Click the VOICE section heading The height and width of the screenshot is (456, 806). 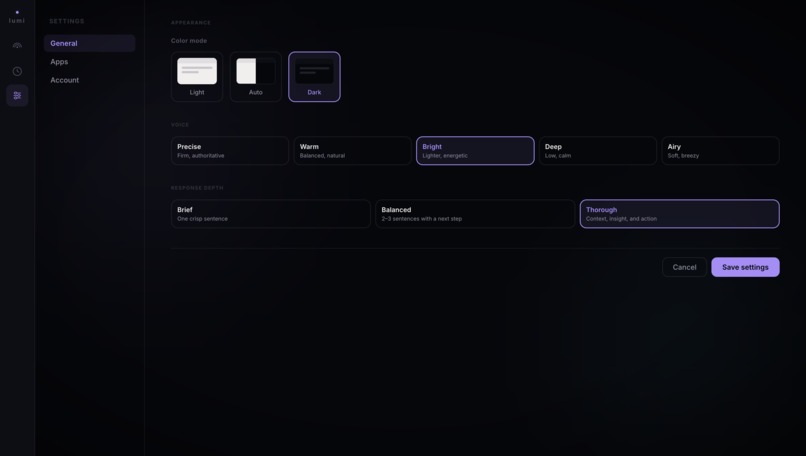(x=180, y=125)
